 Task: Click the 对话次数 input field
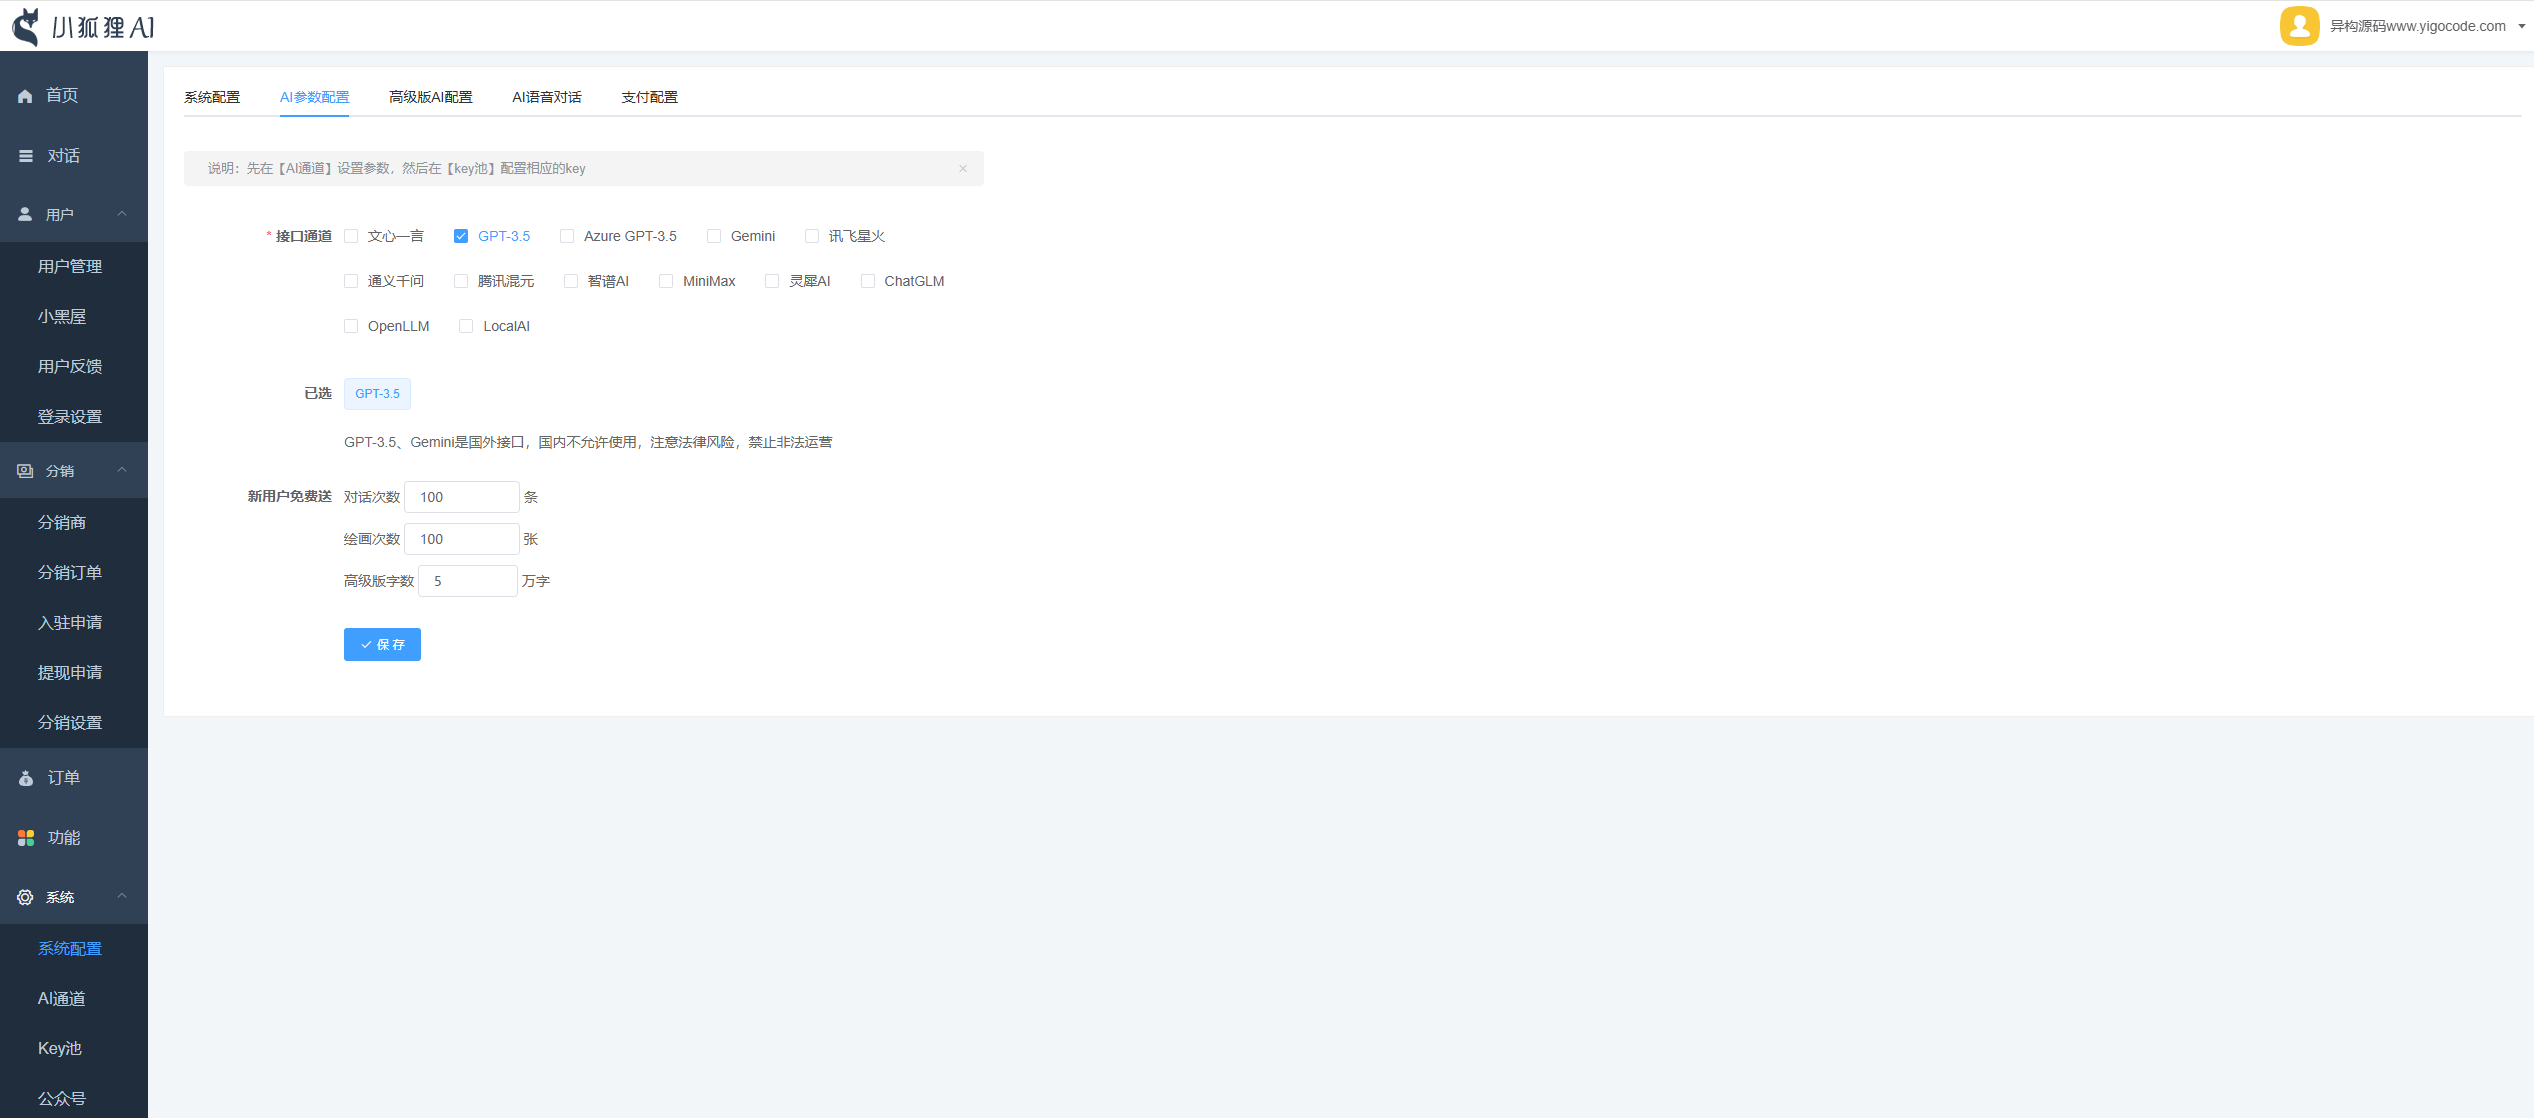click(461, 497)
